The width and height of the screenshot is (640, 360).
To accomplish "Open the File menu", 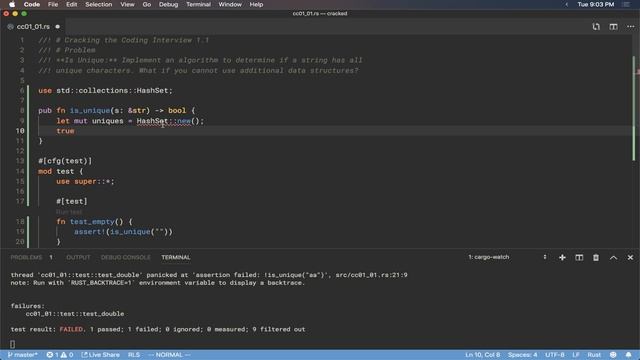I will [53, 4].
